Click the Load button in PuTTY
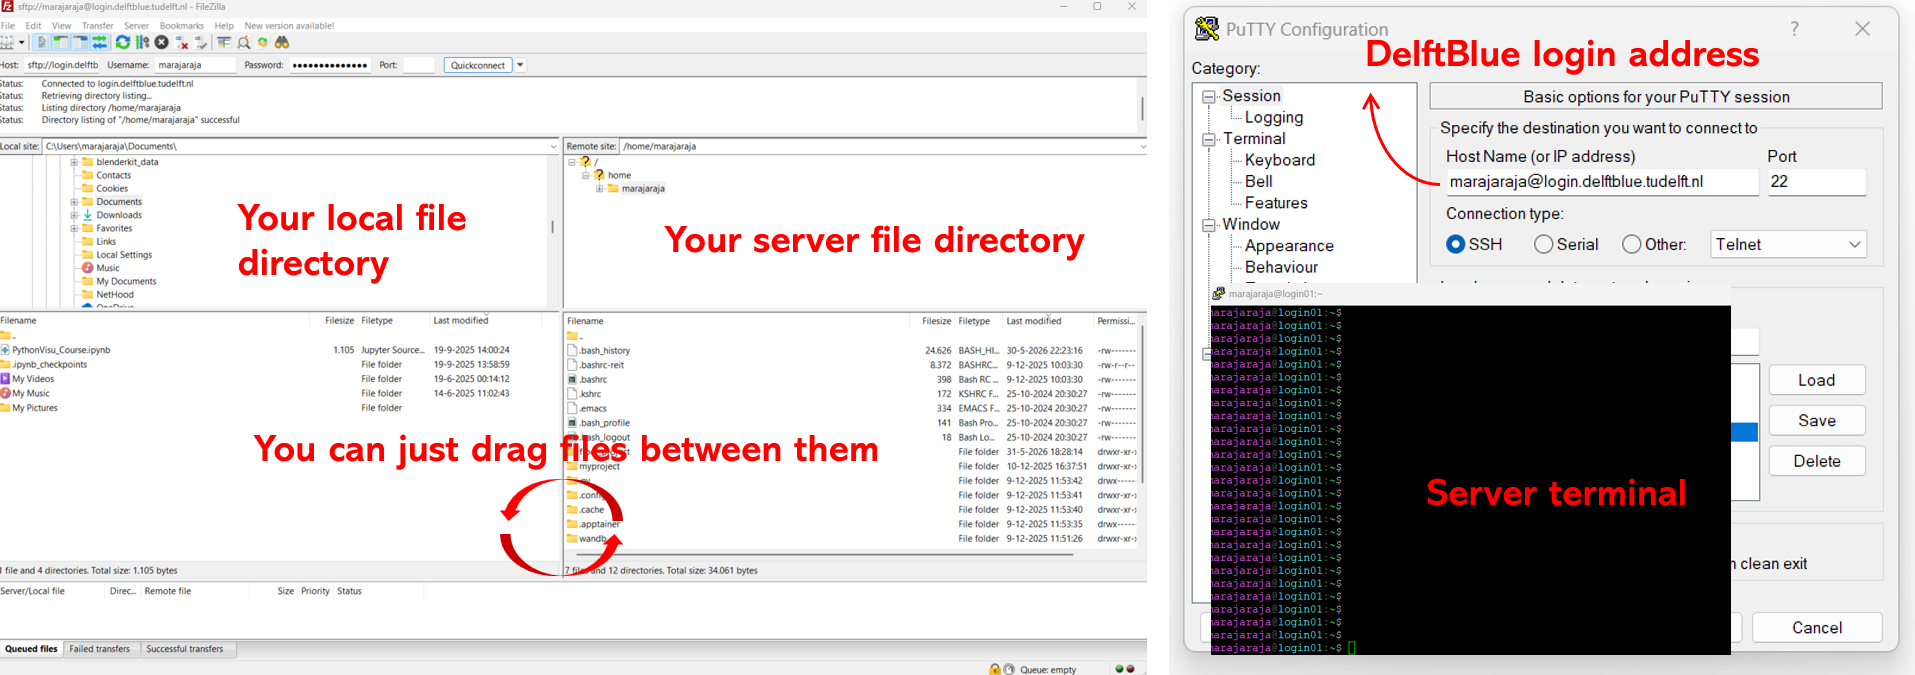The image size is (1915, 675). click(x=1817, y=380)
